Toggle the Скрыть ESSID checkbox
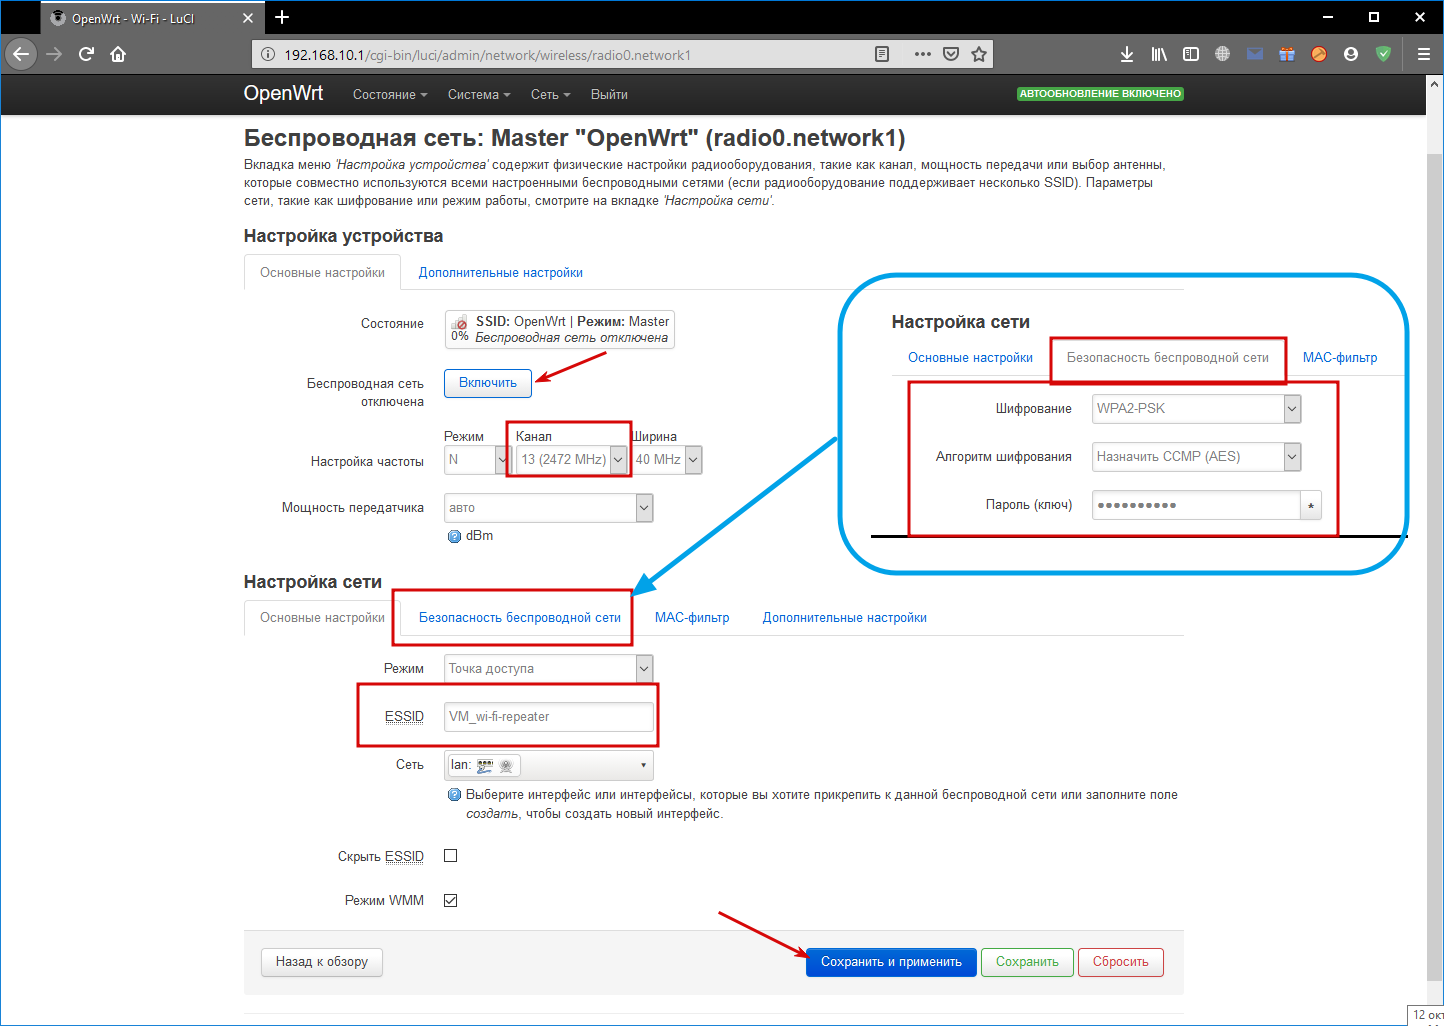Screen dimensions: 1444x1026 point(451,856)
